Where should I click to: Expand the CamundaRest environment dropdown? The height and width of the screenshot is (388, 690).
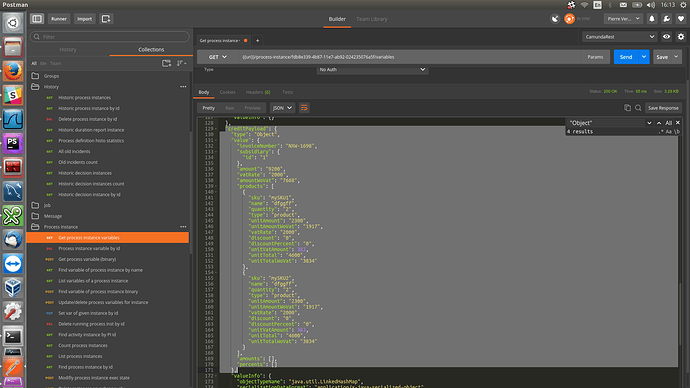pyautogui.click(x=620, y=37)
